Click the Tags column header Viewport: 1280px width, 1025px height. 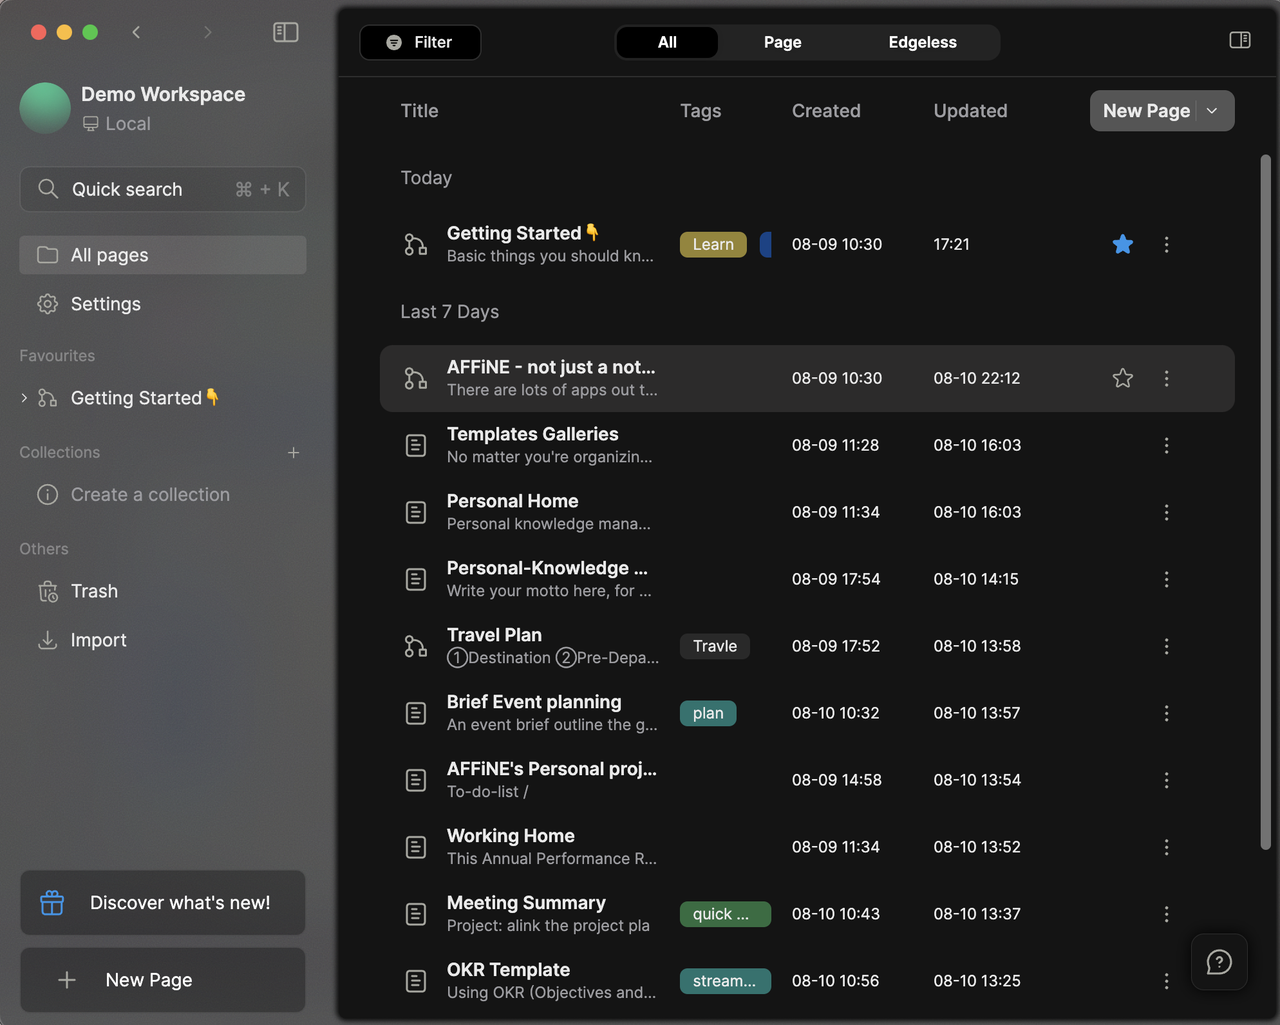click(x=700, y=111)
